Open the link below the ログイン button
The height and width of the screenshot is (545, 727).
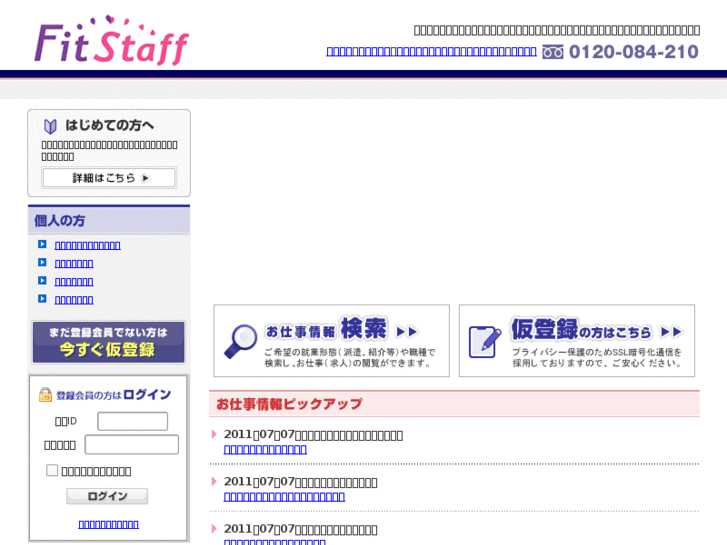108,524
